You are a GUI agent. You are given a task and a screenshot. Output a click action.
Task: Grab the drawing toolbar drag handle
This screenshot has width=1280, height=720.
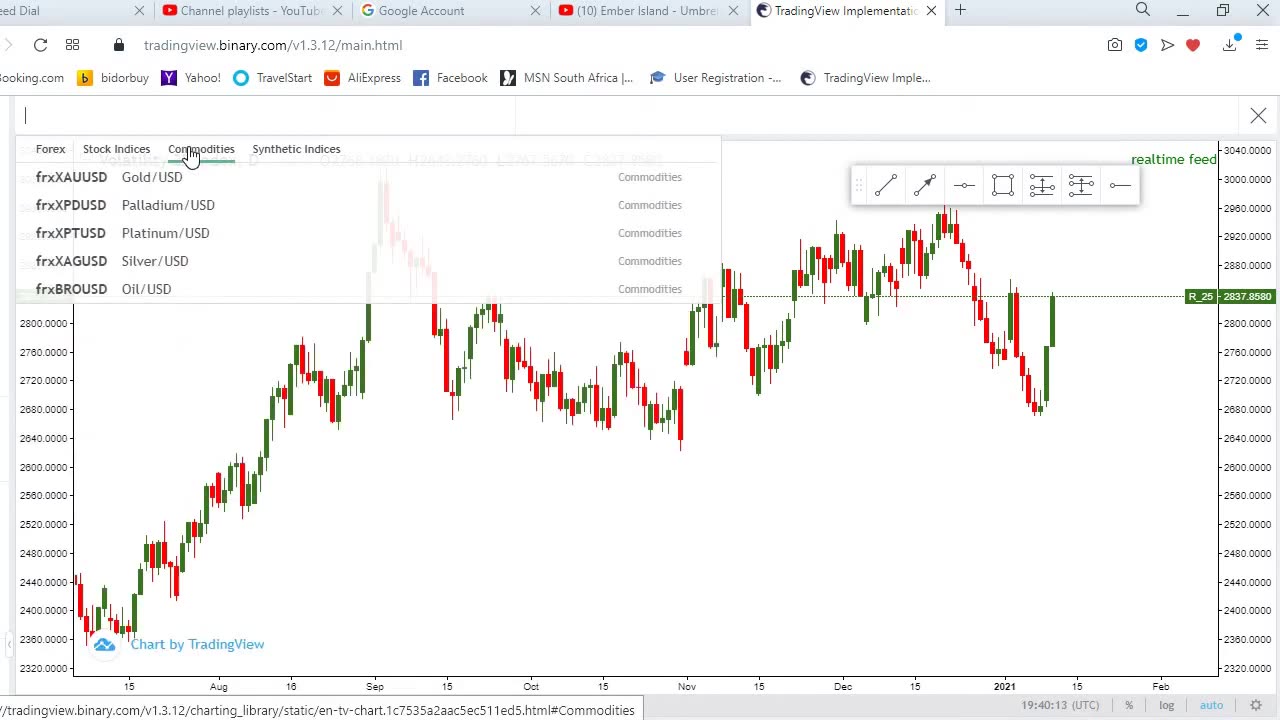pyautogui.click(x=858, y=185)
